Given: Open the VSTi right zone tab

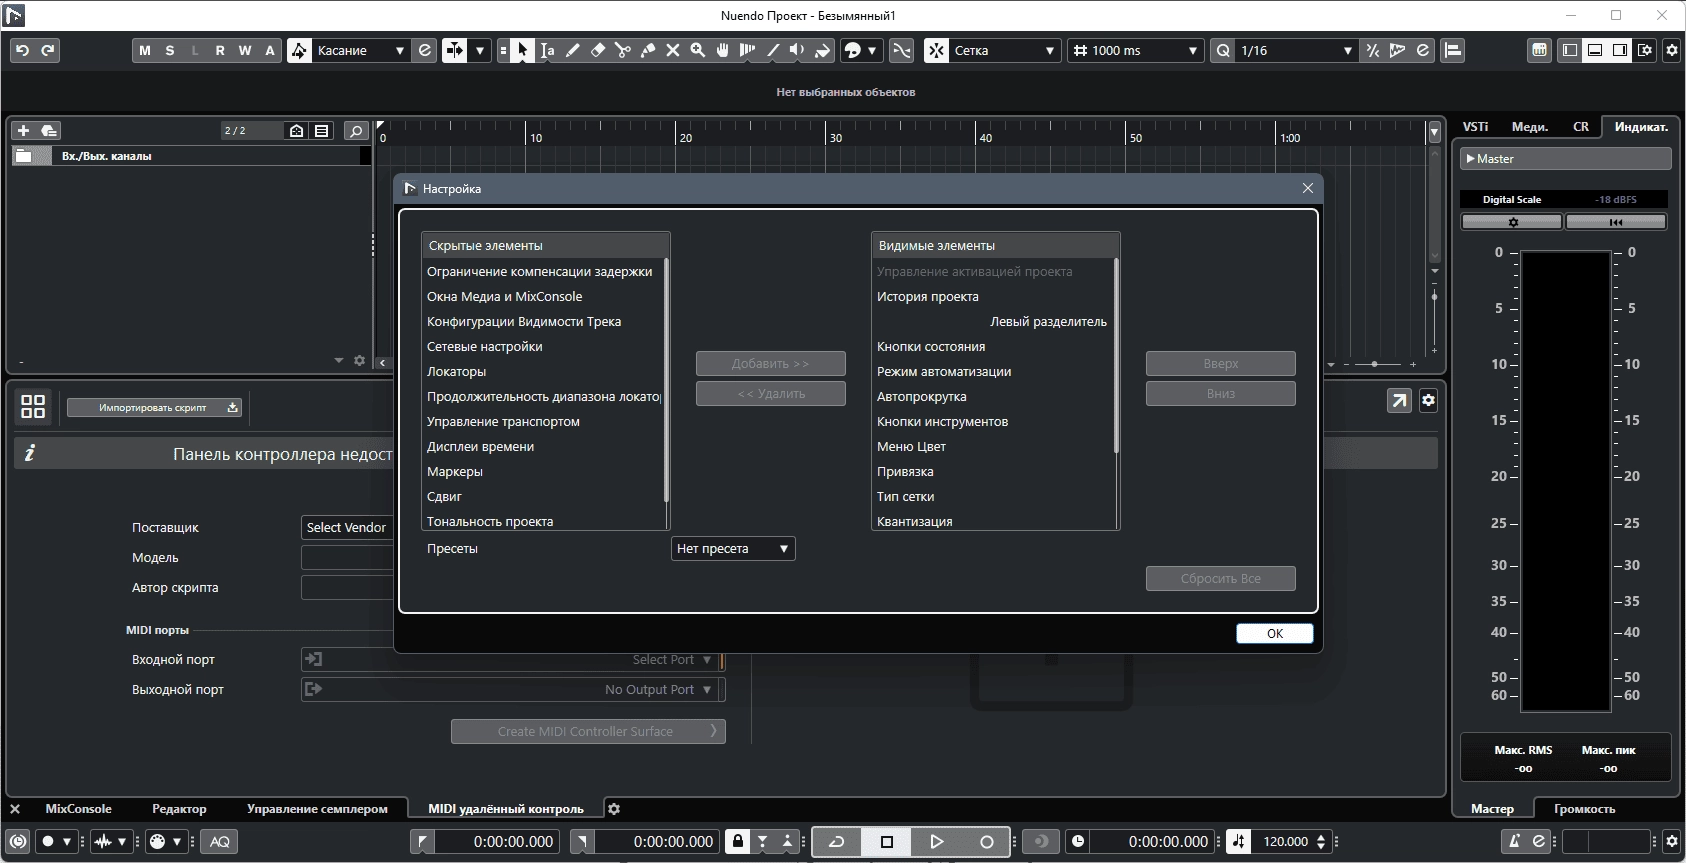Looking at the screenshot, I should click(1475, 126).
